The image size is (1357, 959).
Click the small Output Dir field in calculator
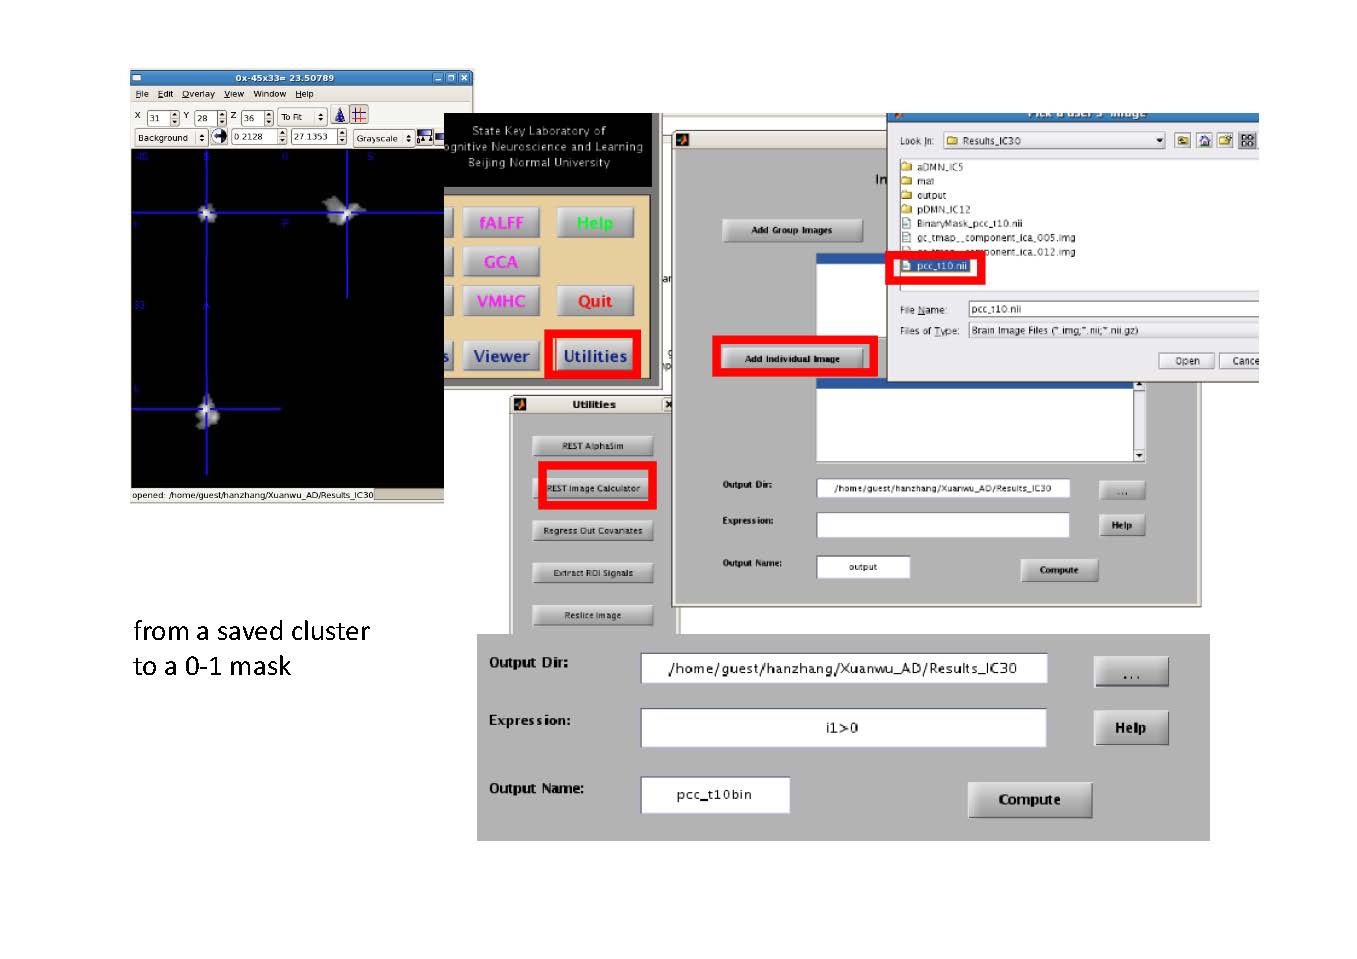pos(943,488)
